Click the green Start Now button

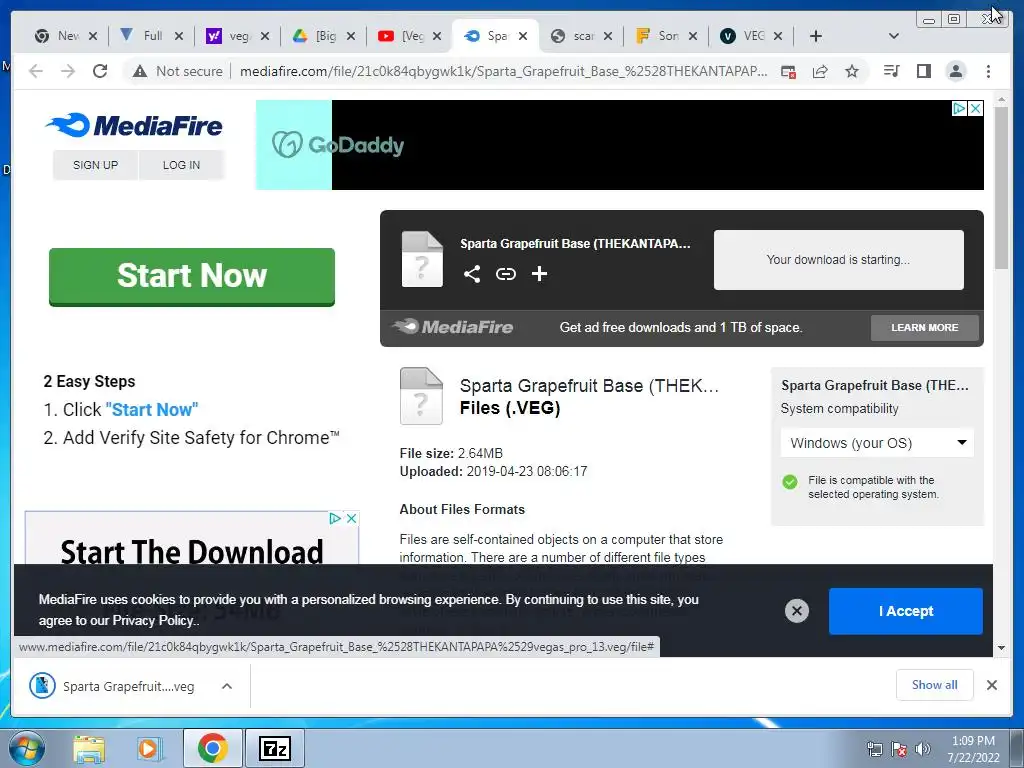192,276
